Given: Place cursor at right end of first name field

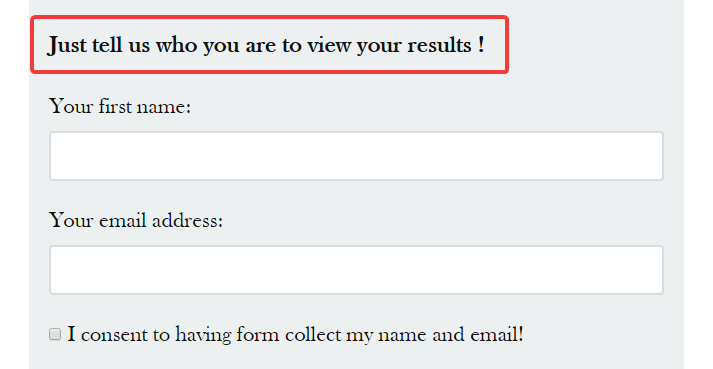Looking at the screenshot, I should pos(655,156).
